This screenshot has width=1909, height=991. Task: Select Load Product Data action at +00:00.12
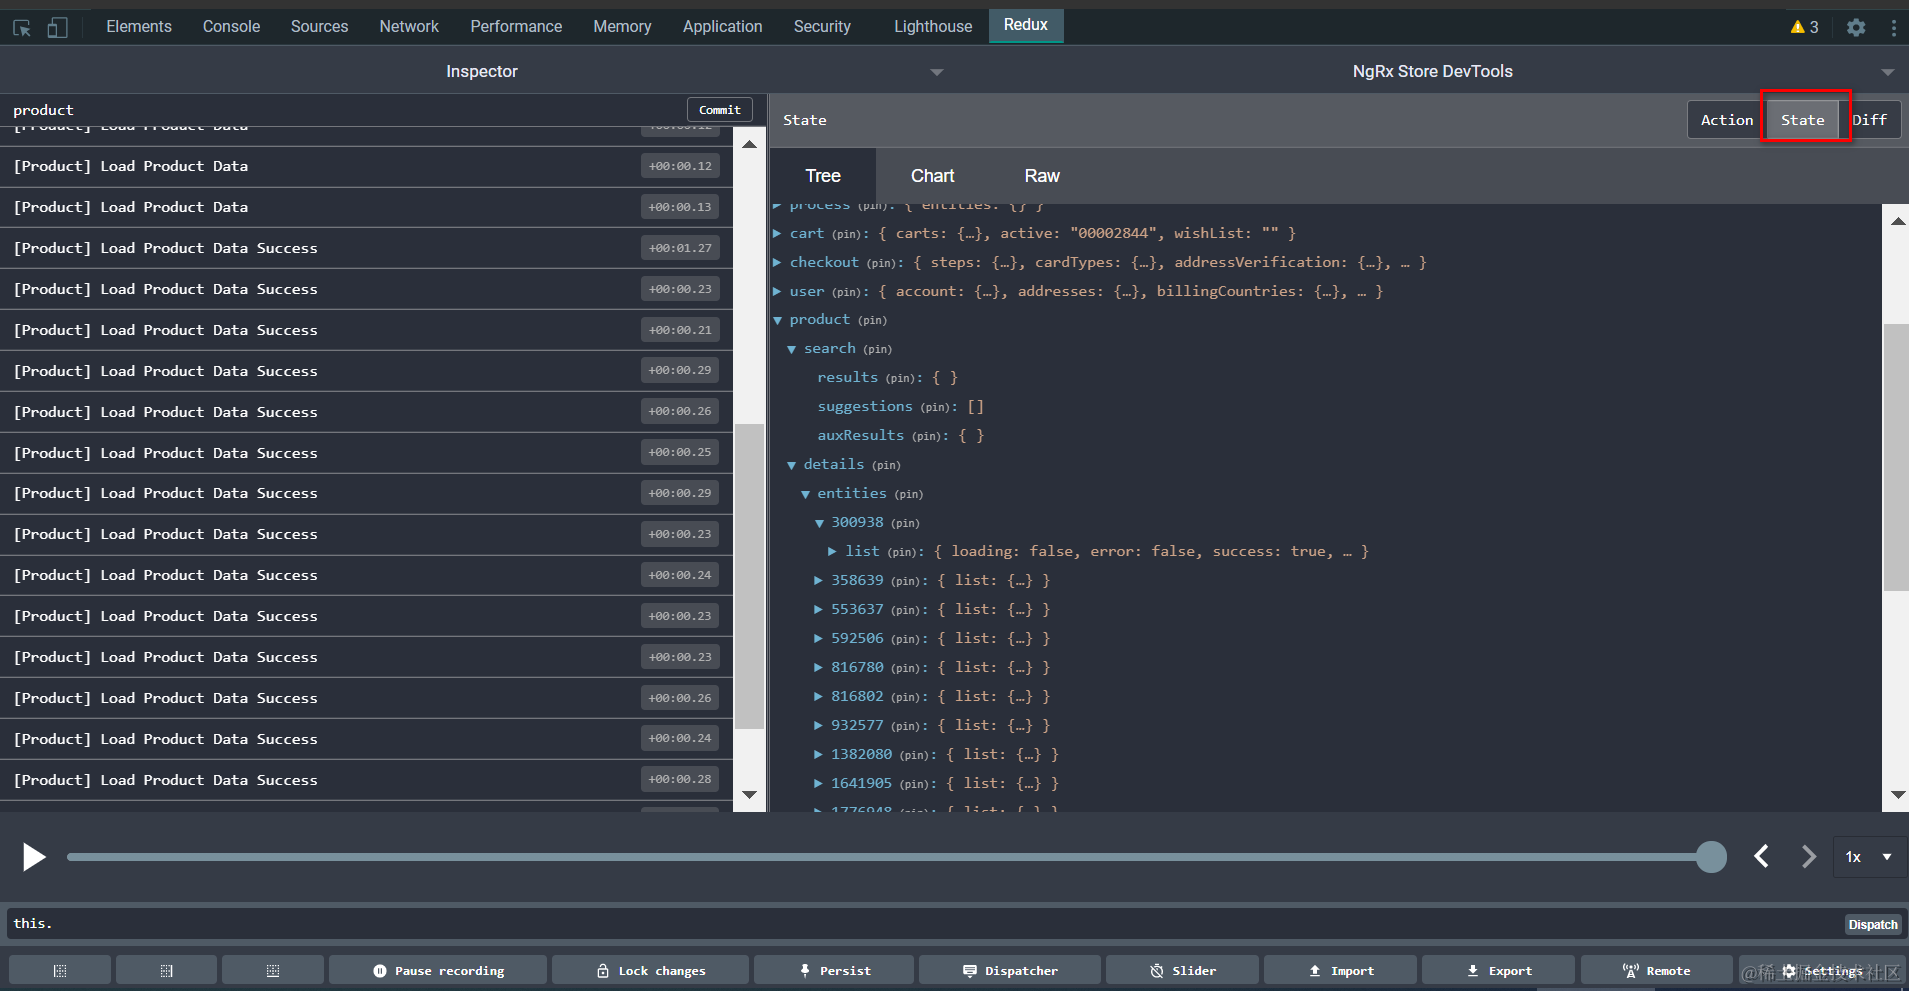click(x=366, y=166)
